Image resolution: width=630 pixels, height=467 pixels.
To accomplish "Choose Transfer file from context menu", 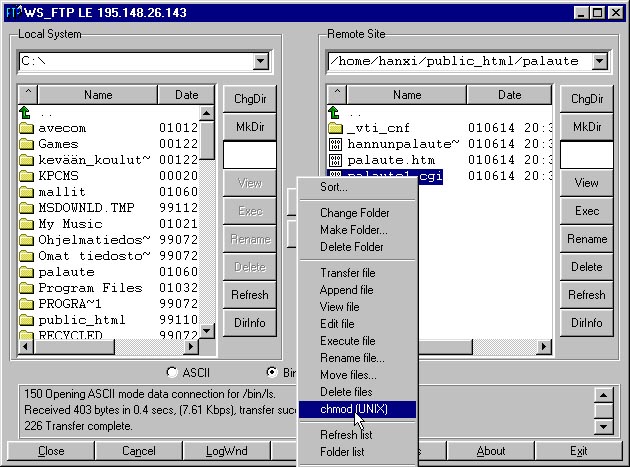I will pos(347,273).
